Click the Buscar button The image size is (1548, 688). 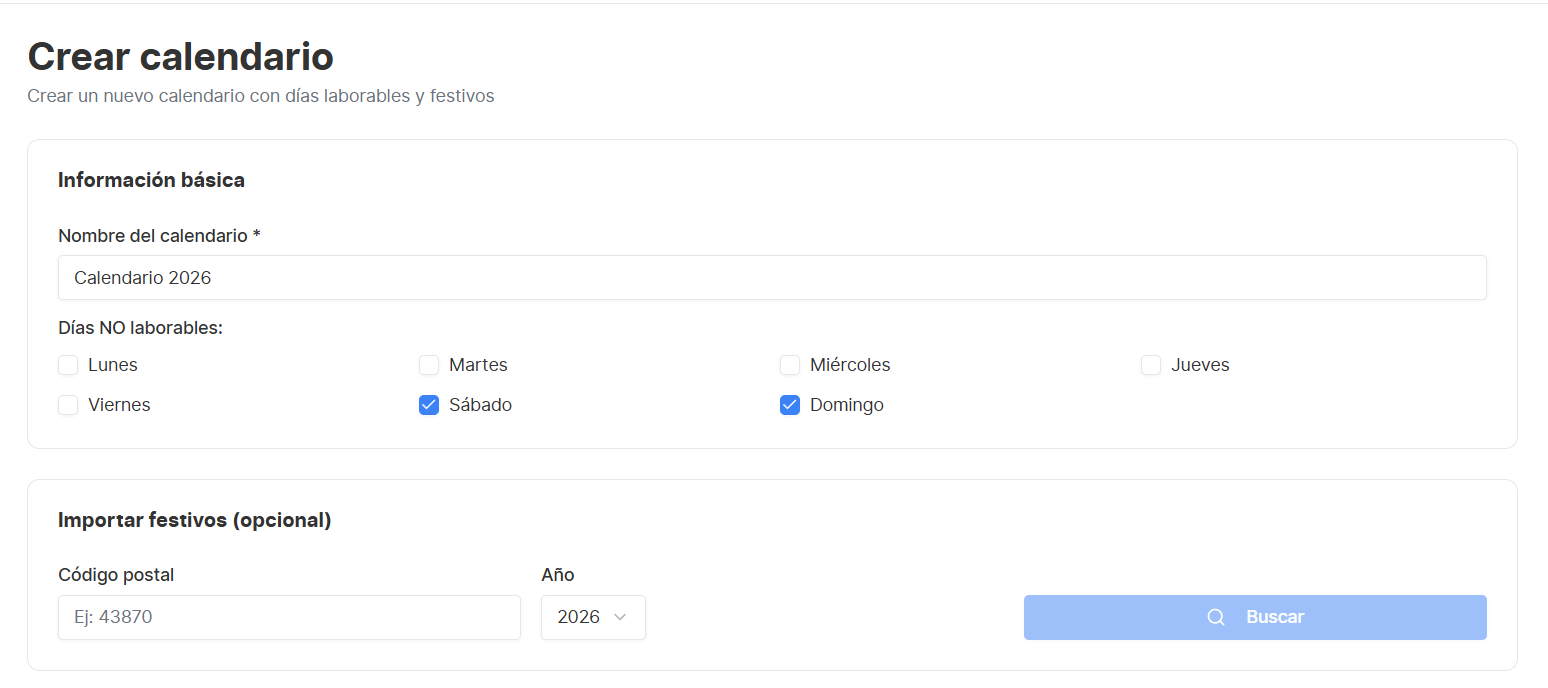click(x=1255, y=617)
